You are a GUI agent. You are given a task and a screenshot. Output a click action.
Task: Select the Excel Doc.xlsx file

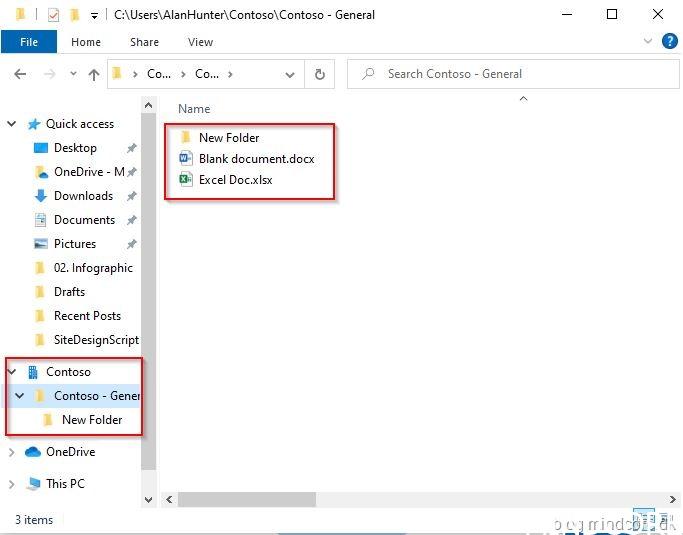tap(235, 180)
